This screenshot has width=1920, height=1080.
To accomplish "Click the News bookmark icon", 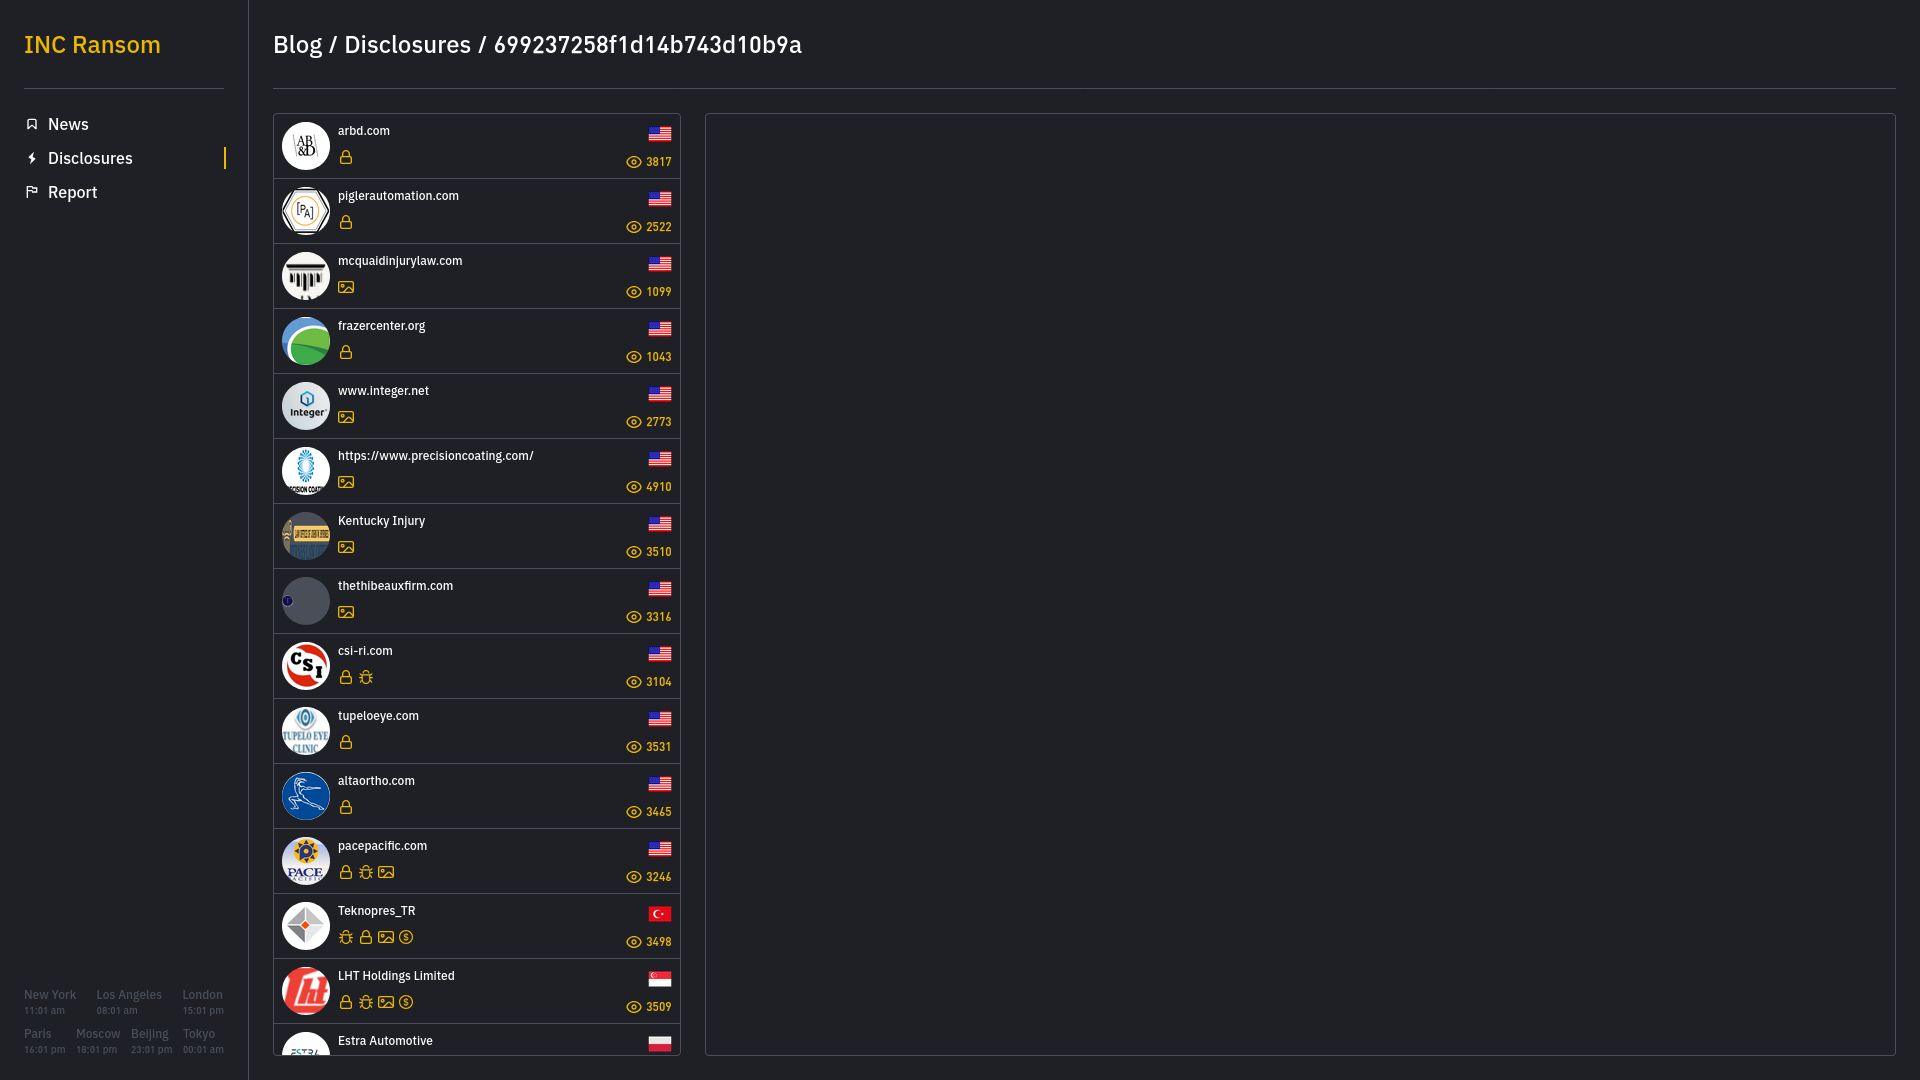I will [x=32, y=124].
